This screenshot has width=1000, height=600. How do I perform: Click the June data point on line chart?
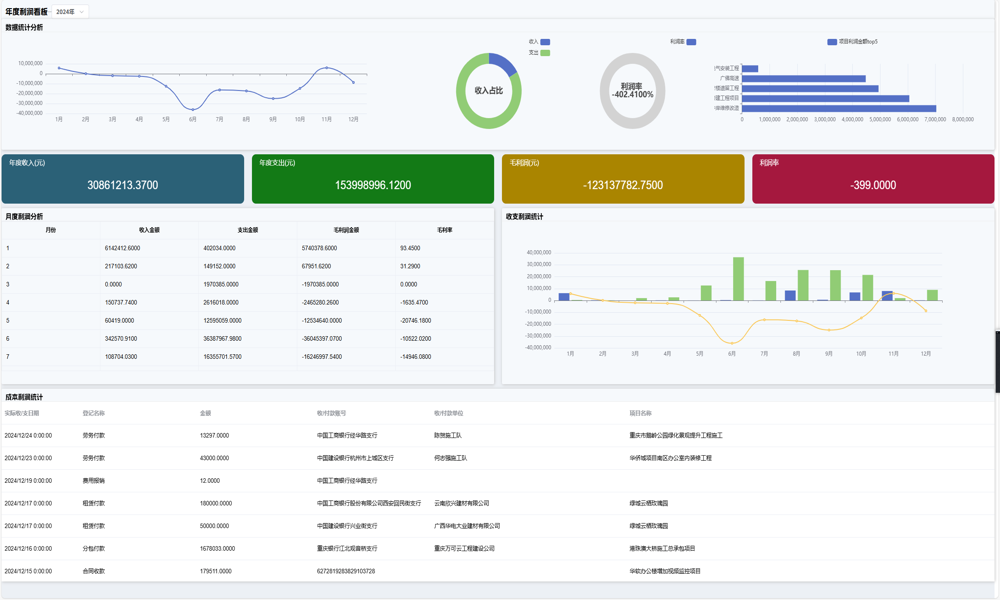(x=193, y=109)
